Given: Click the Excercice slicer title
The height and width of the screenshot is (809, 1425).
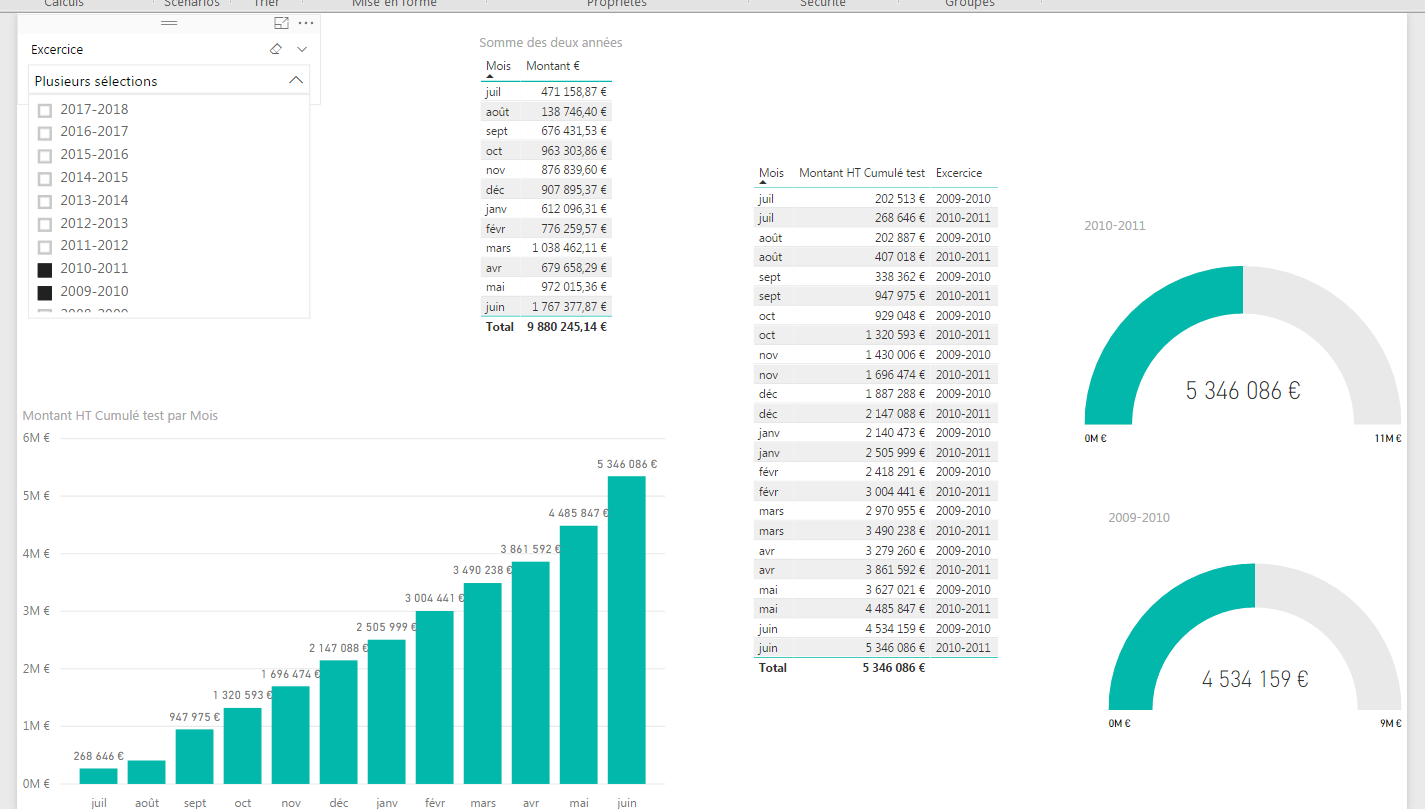Looking at the screenshot, I should pyautogui.click(x=57, y=49).
